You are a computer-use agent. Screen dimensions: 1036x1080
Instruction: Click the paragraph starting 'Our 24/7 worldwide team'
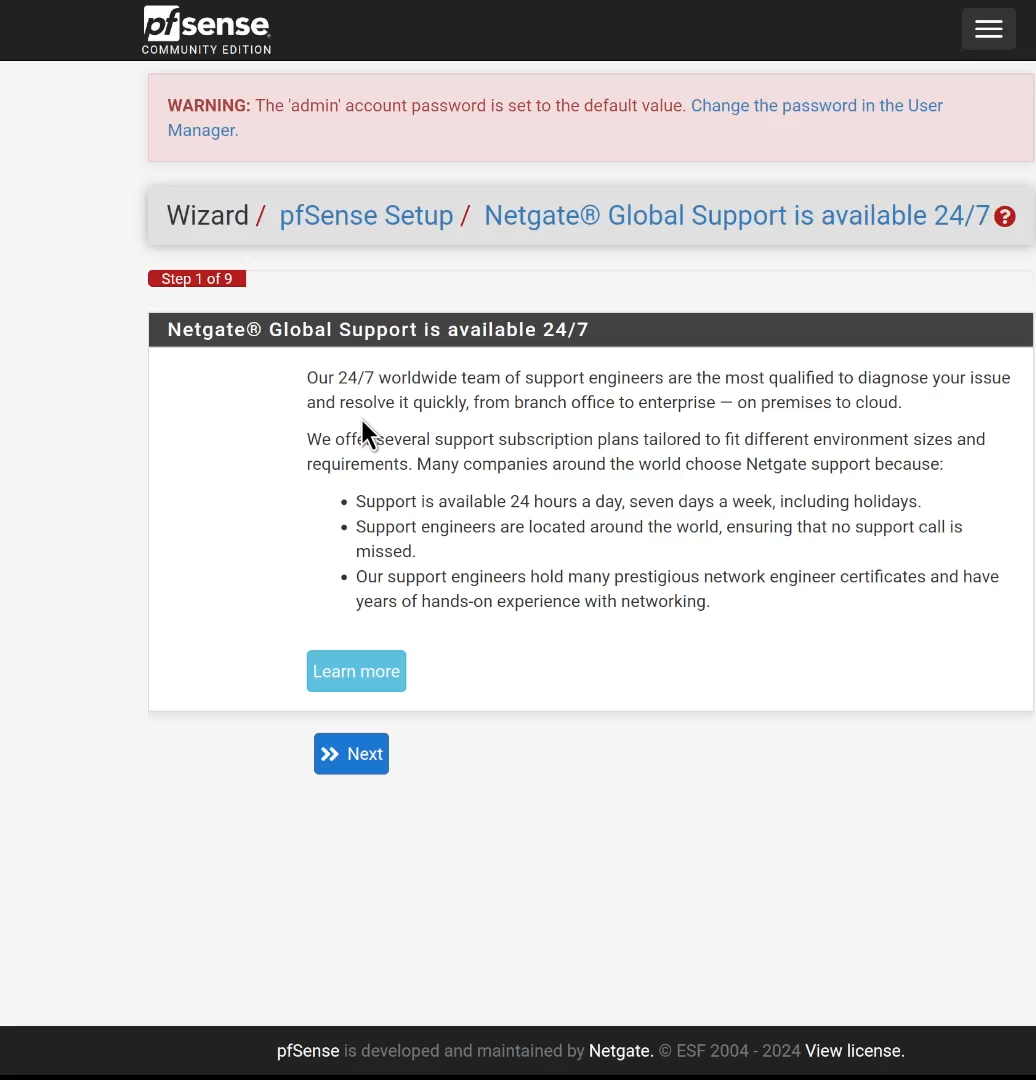pyautogui.click(x=659, y=390)
